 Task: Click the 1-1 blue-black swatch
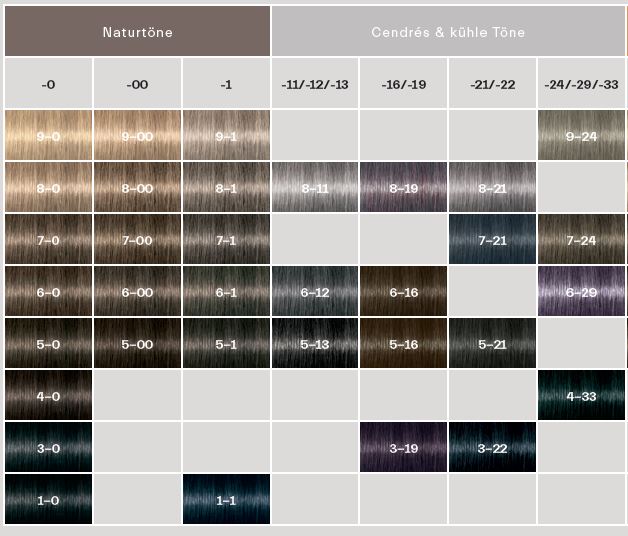pos(226,499)
